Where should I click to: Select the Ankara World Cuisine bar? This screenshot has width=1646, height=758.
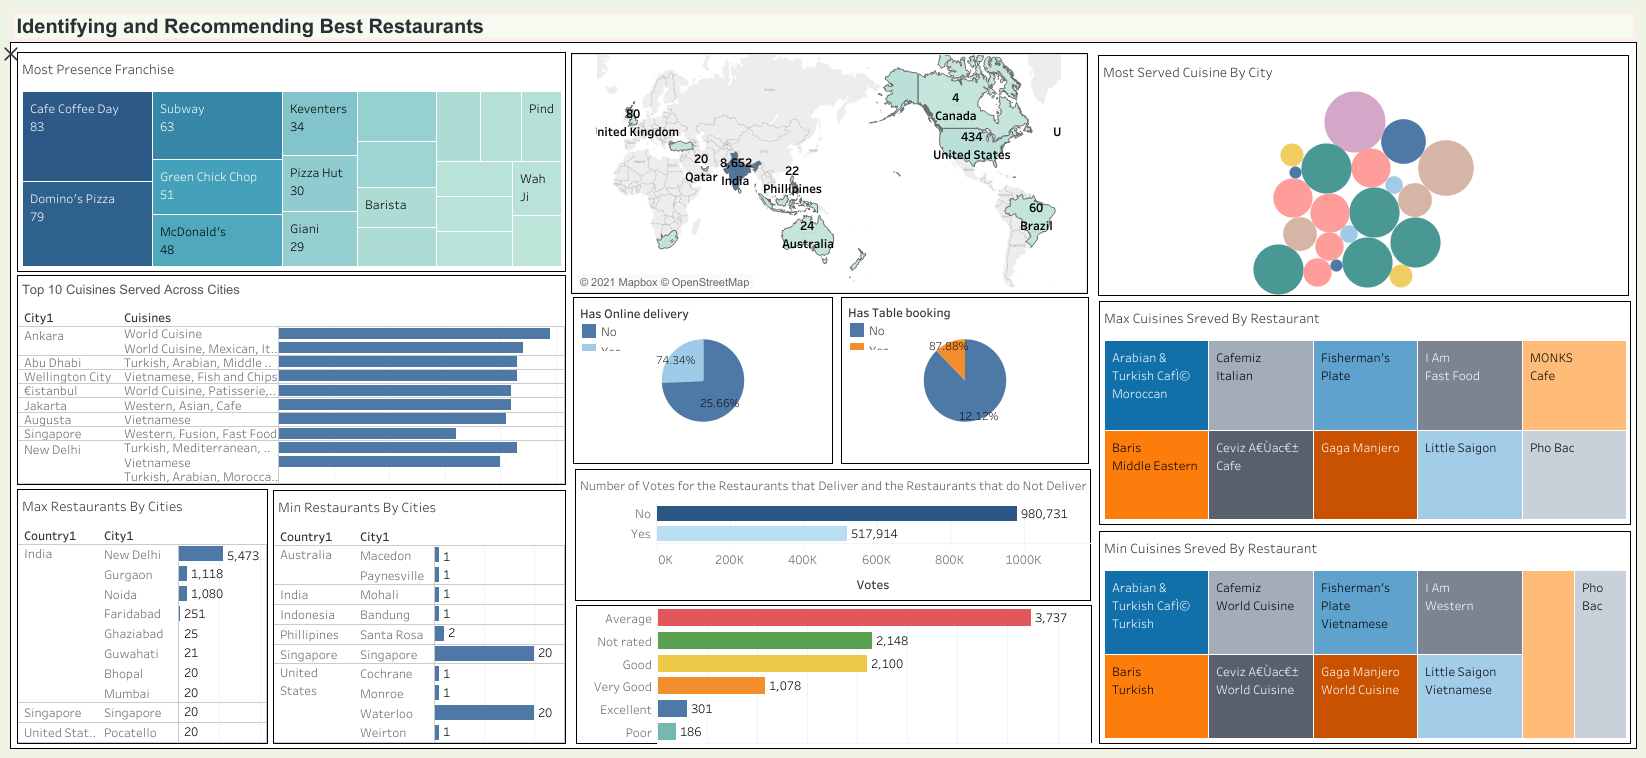click(x=414, y=334)
